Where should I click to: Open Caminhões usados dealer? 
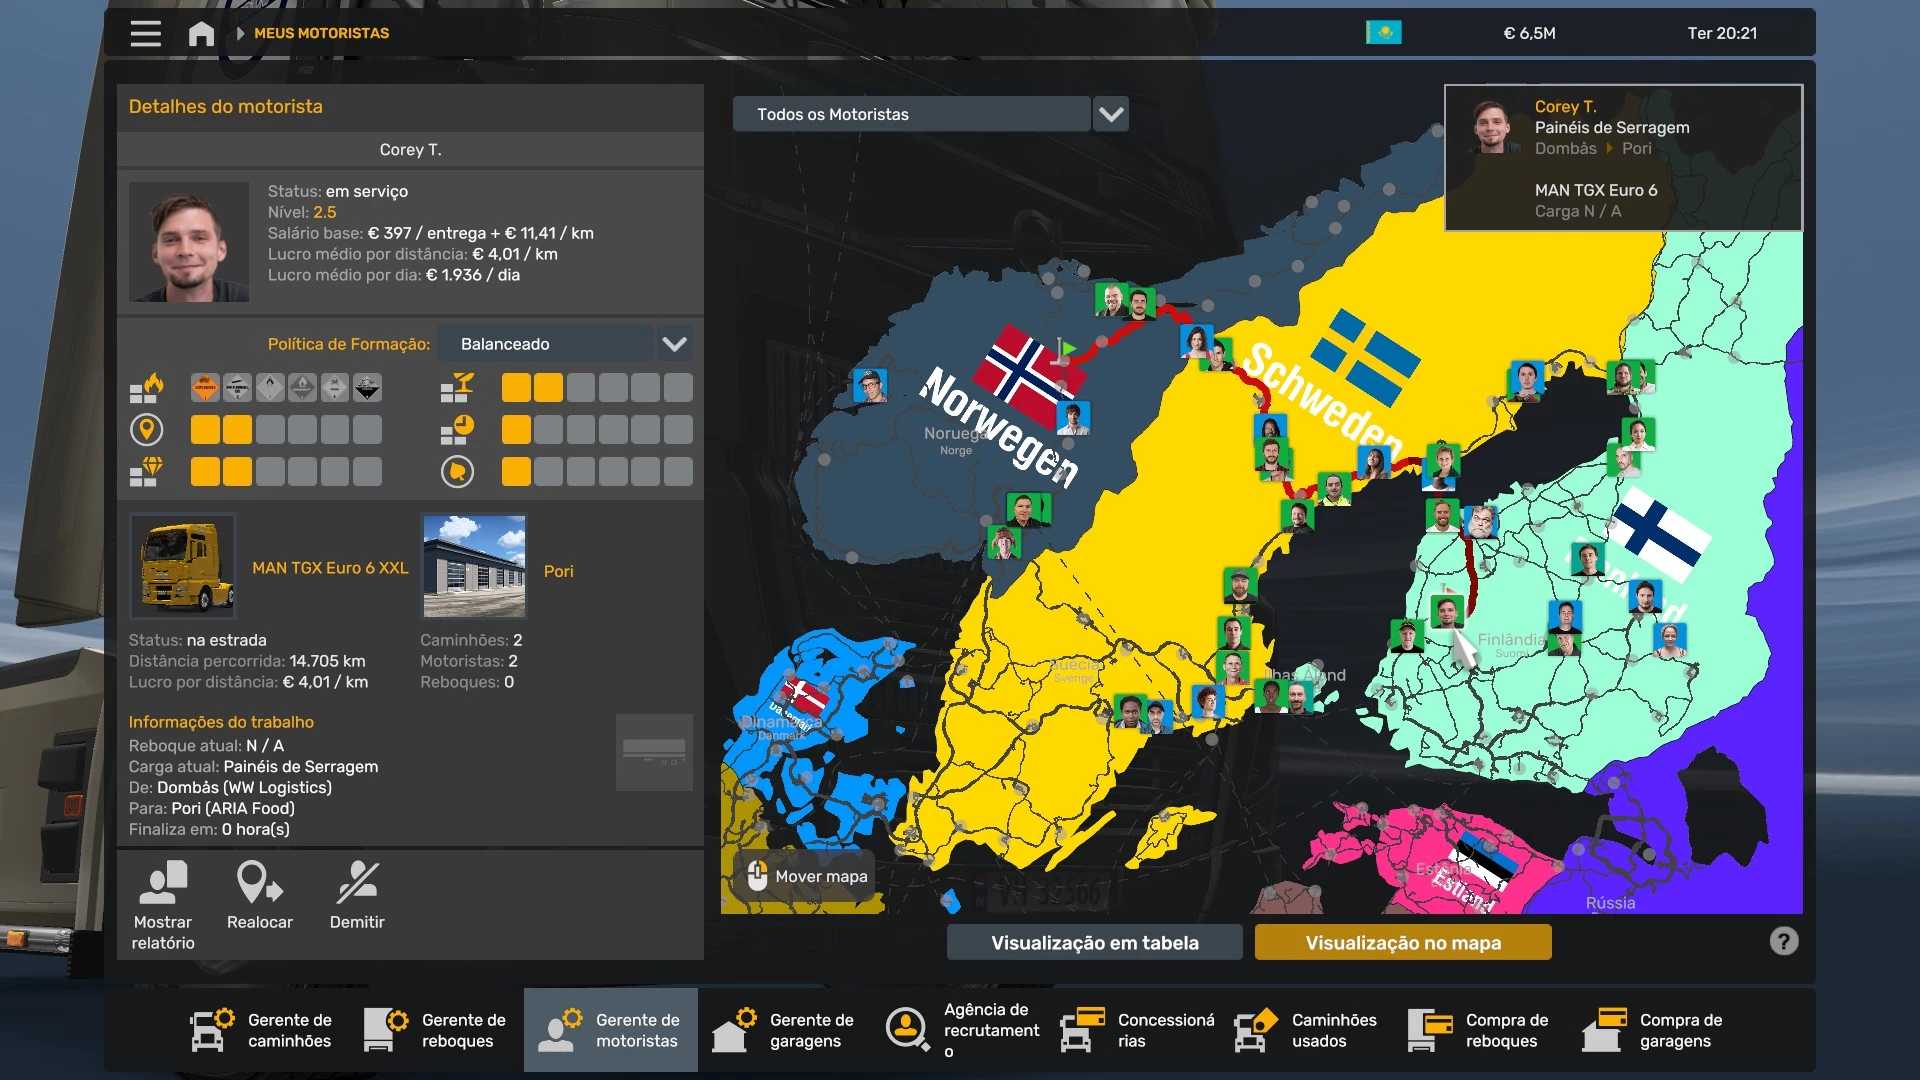point(1306,1030)
